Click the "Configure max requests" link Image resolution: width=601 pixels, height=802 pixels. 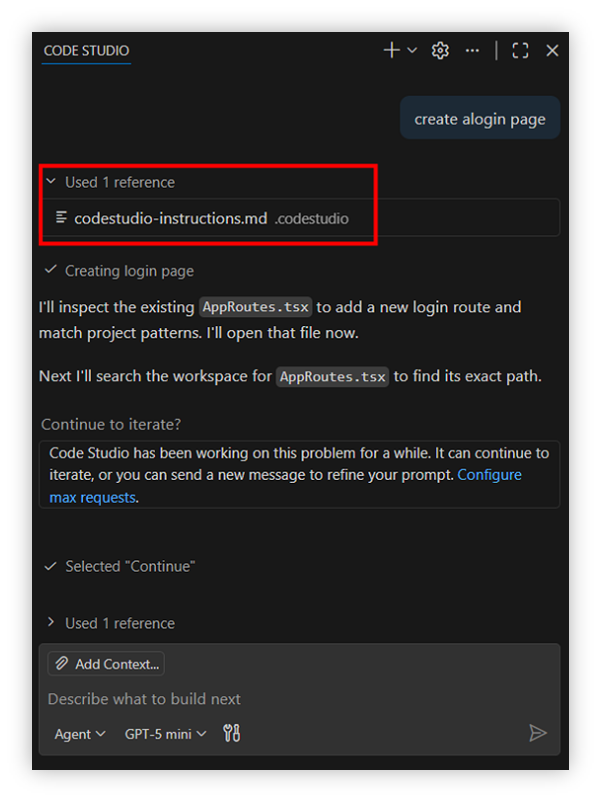point(489,475)
